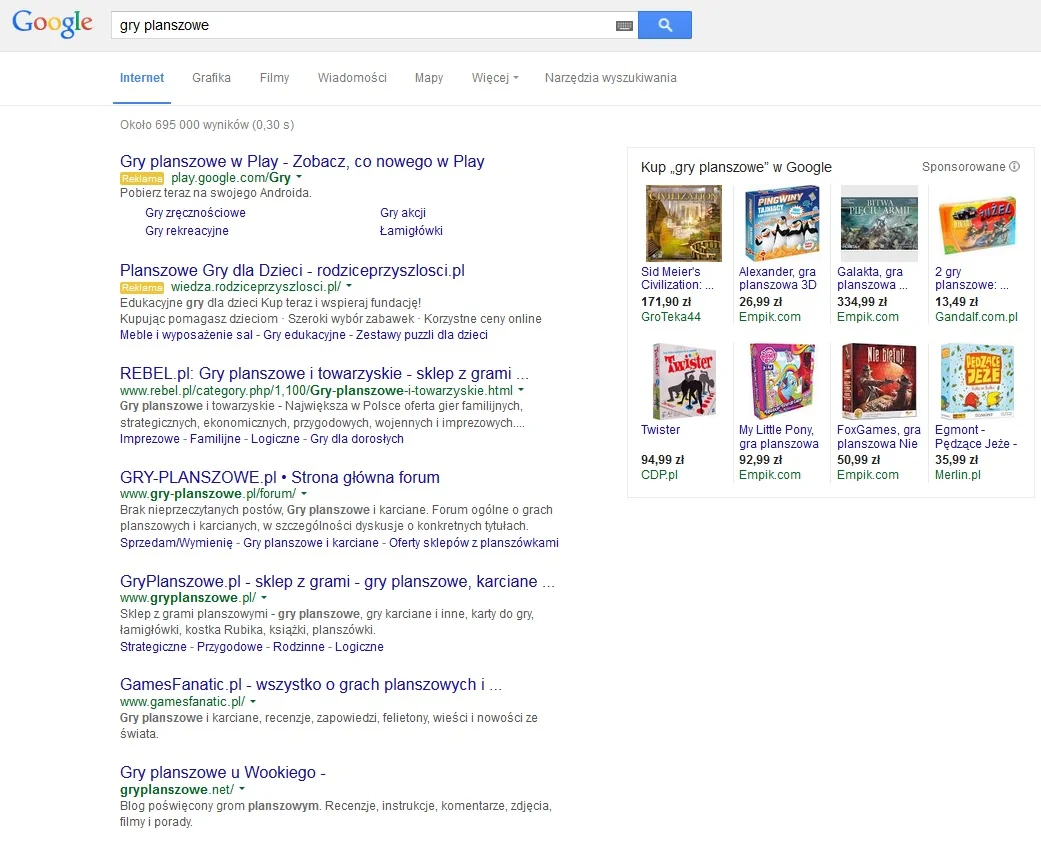Open 'Zestawy puzzli dla dzieci' sitelink
The height and width of the screenshot is (841, 1041).
point(422,335)
